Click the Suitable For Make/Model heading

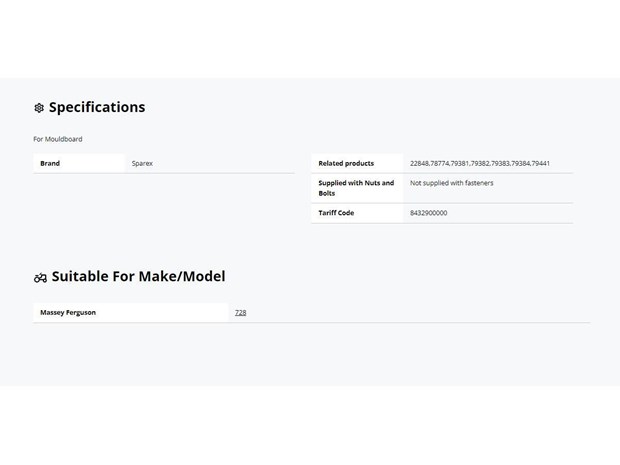[x=138, y=276]
